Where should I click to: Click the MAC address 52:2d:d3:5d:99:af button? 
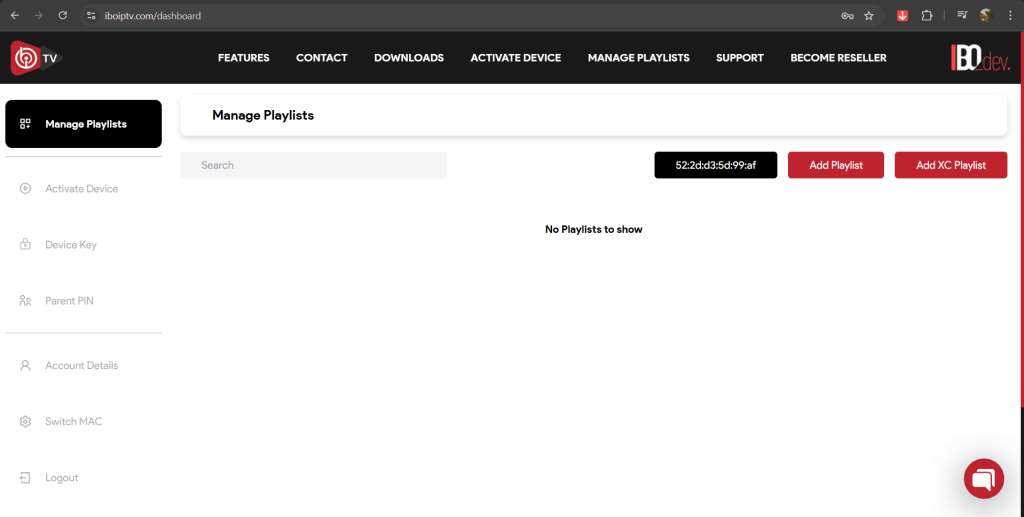click(x=716, y=165)
